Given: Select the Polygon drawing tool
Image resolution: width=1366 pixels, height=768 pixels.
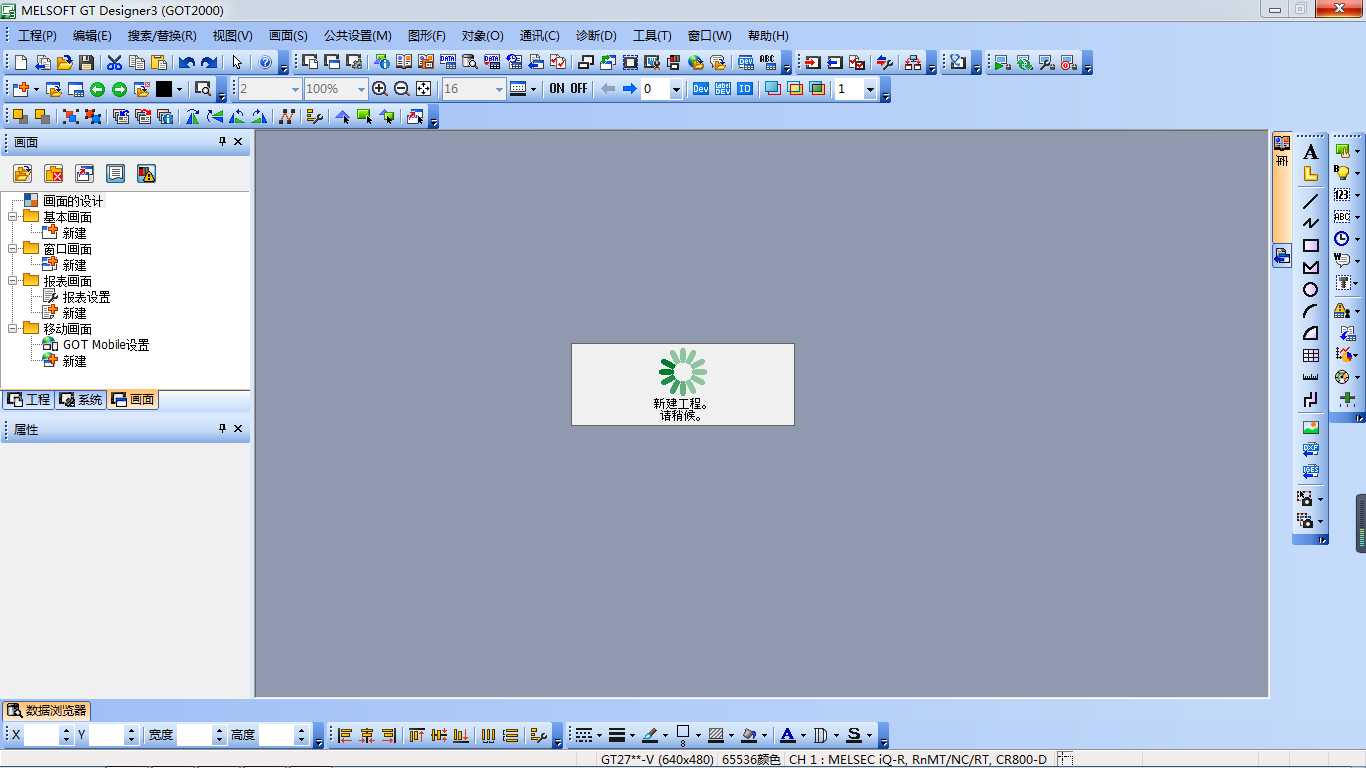Looking at the screenshot, I should pos(1311,267).
